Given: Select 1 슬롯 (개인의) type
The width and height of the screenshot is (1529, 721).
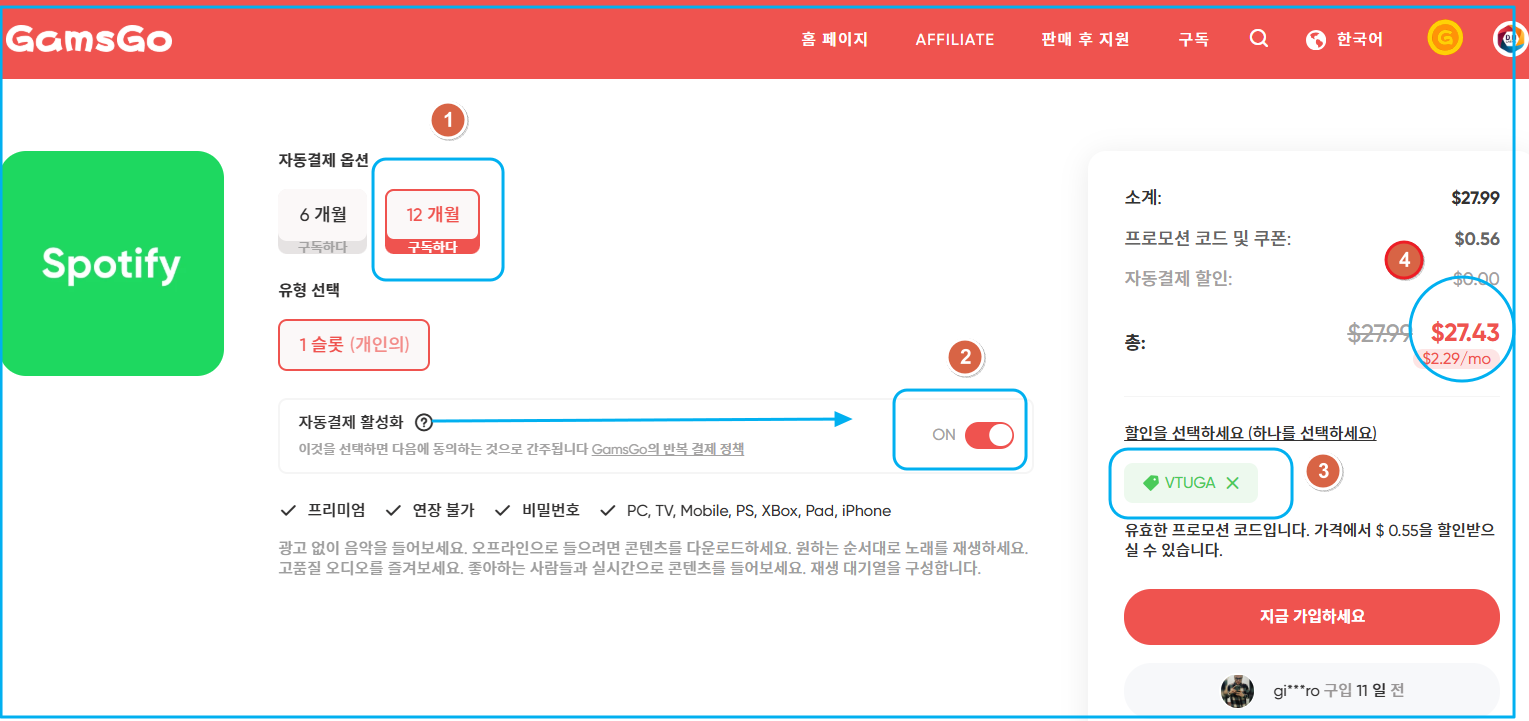Looking at the screenshot, I should [x=354, y=345].
